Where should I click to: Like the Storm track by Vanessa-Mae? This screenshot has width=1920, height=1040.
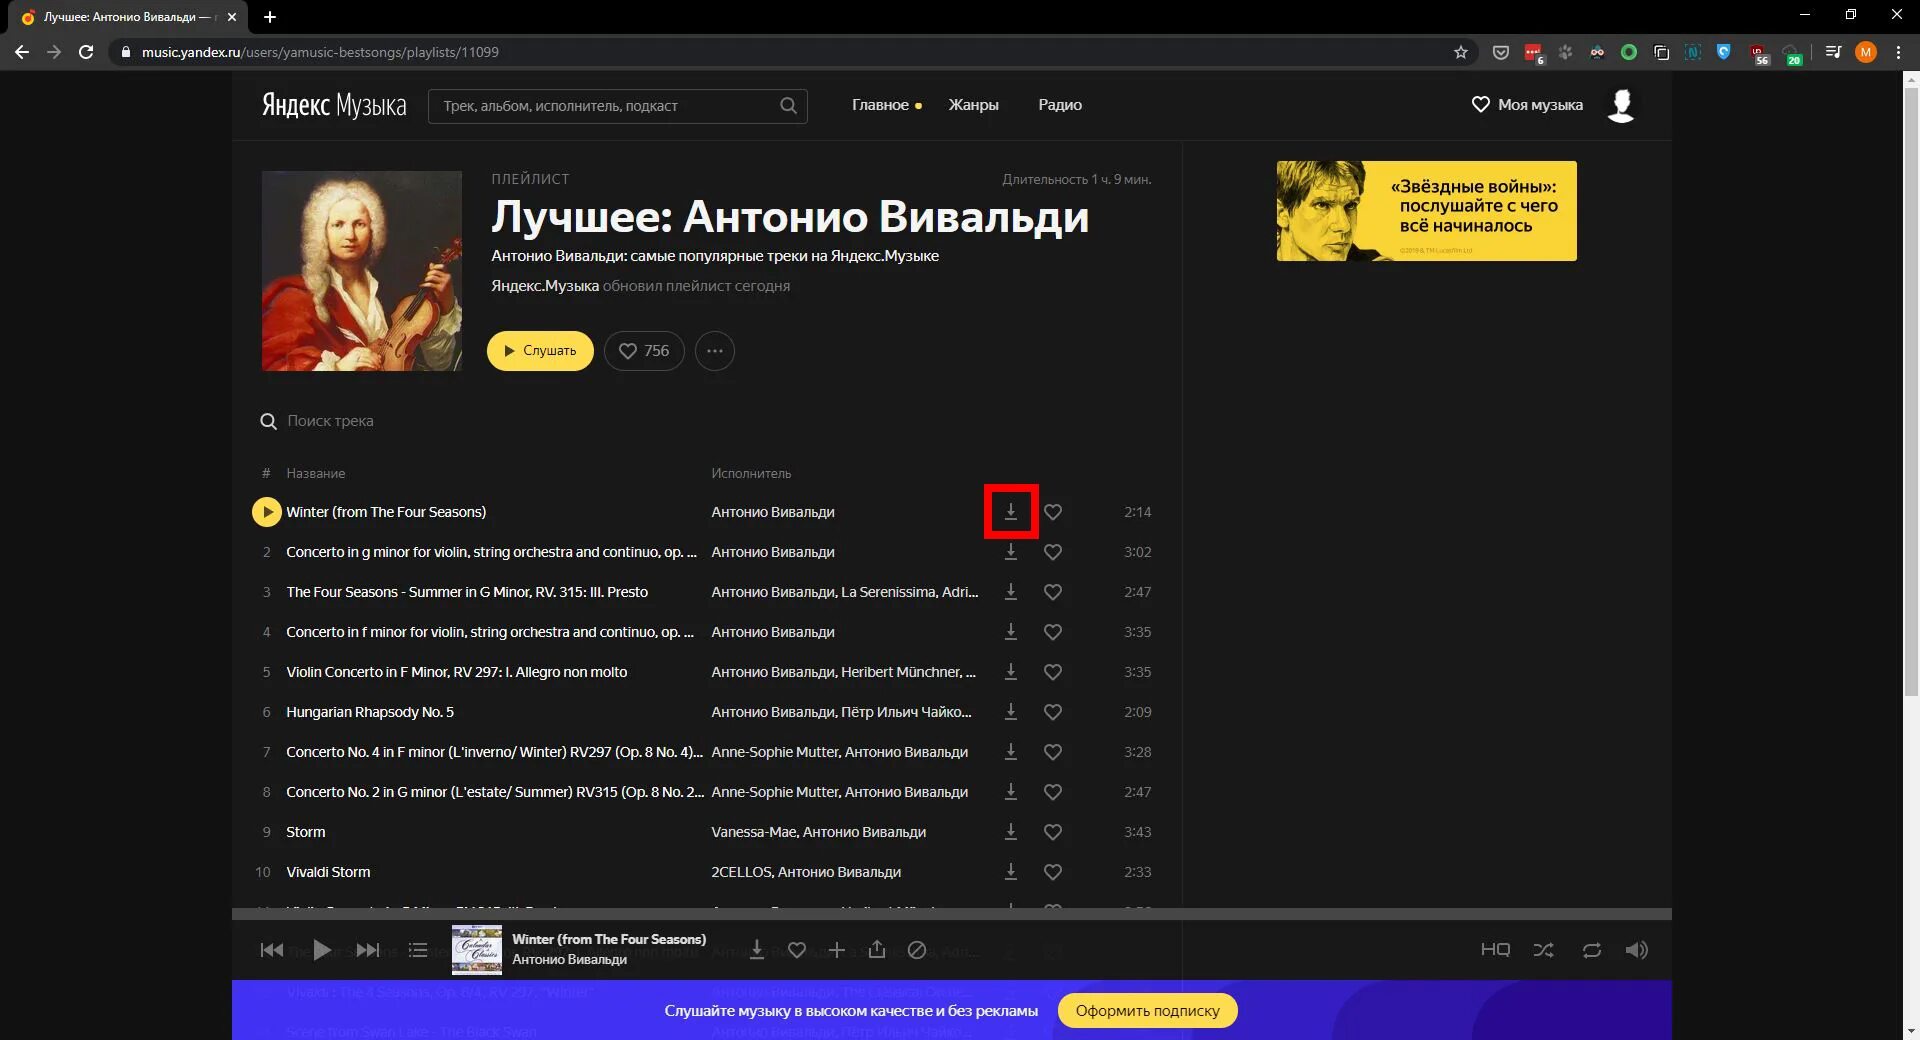[1053, 832]
